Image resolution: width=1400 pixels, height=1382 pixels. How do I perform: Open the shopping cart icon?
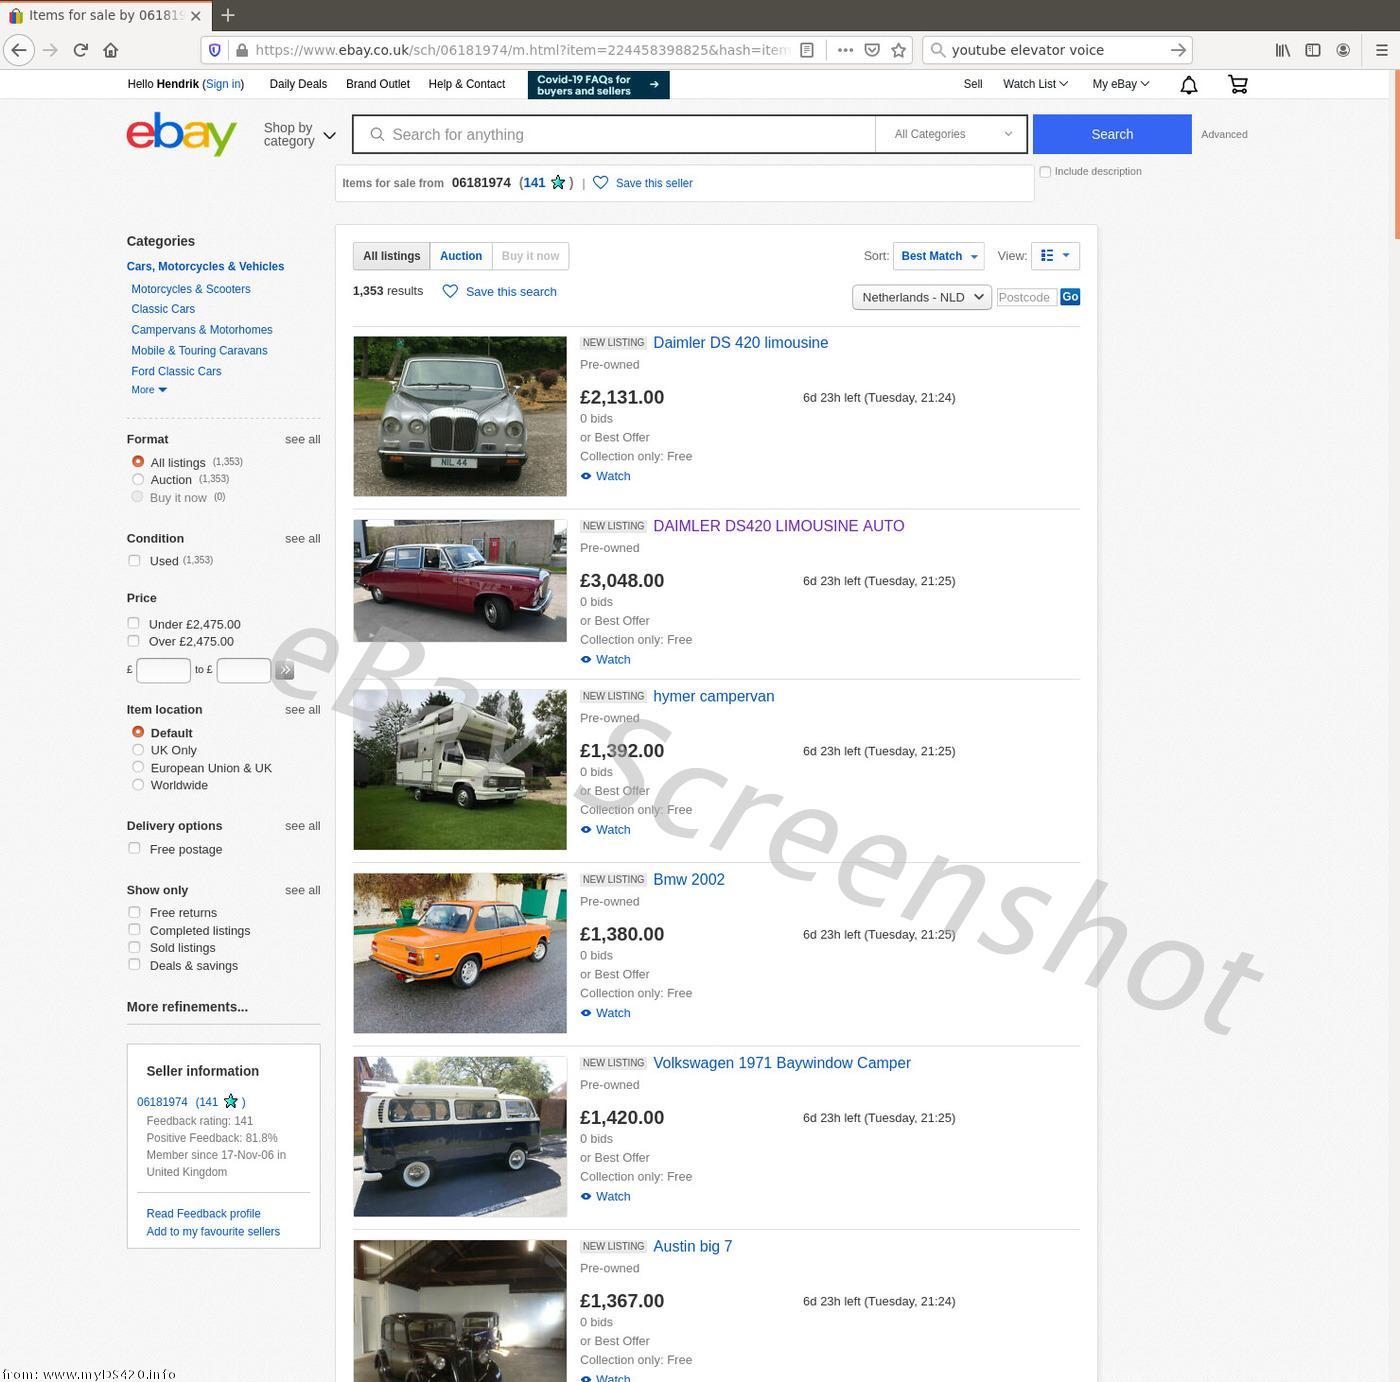pos(1238,85)
